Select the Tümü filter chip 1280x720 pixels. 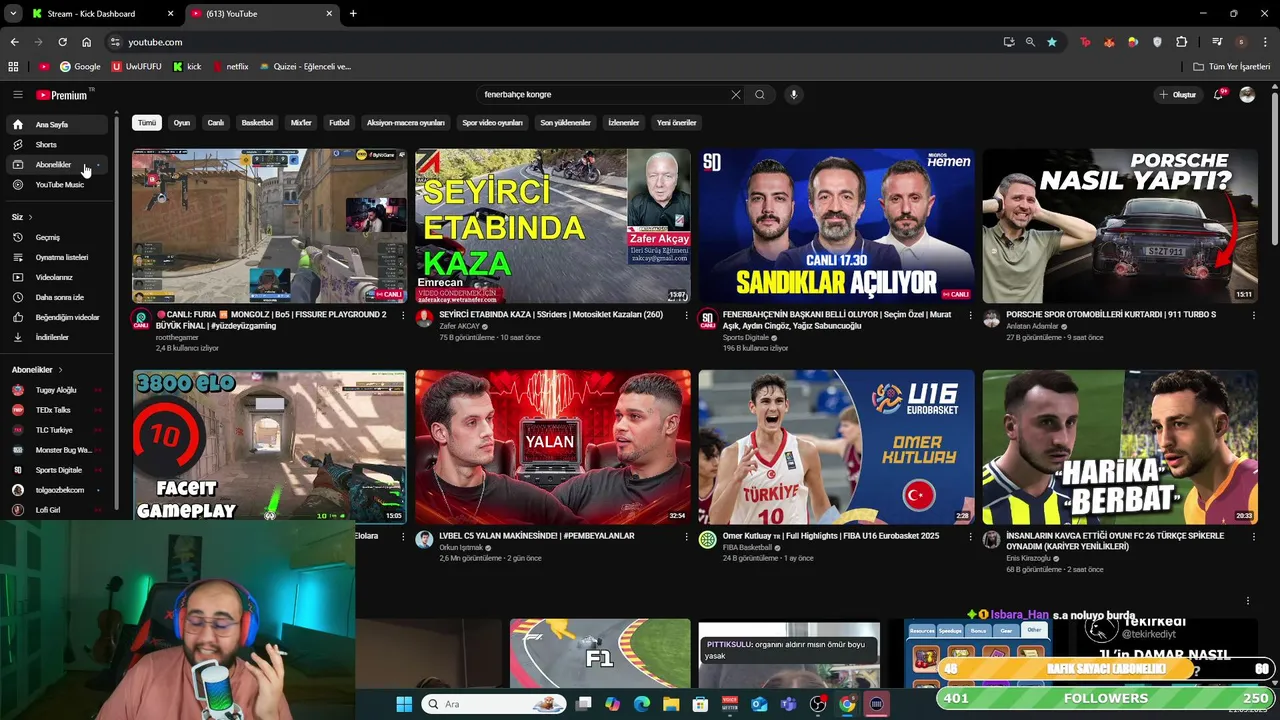coord(147,123)
